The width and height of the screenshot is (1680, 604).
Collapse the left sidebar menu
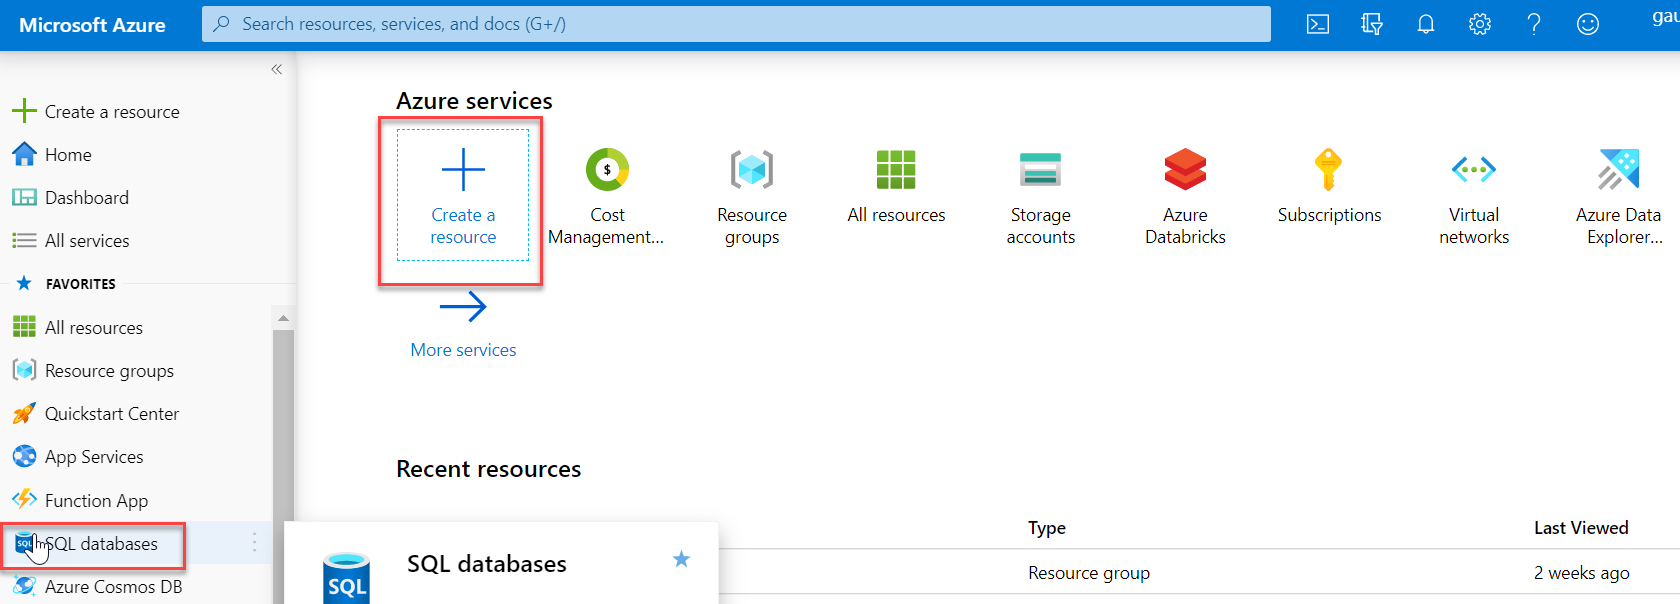point(277,69)
